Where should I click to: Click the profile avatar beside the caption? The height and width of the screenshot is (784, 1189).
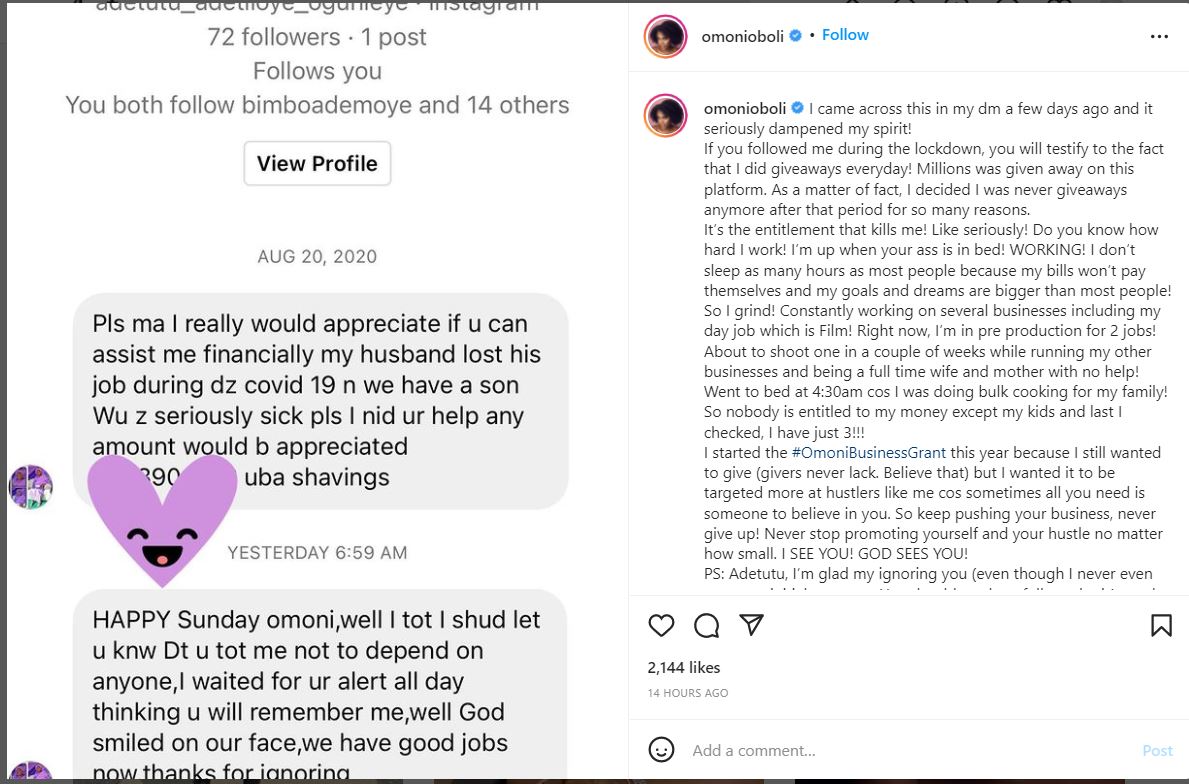665,116
